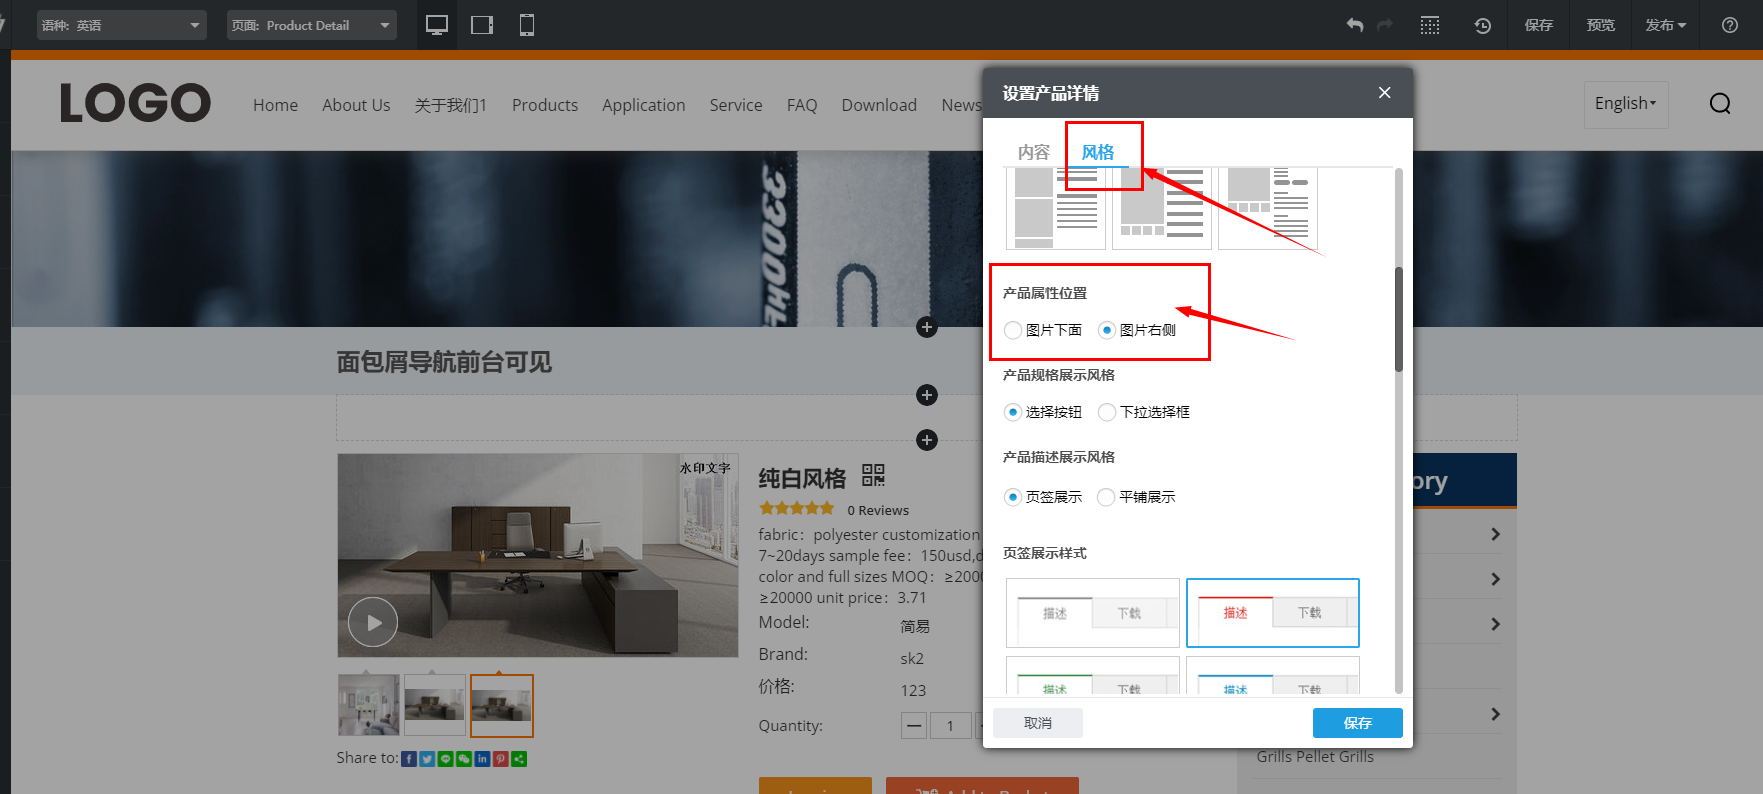Viewport: 1763px width, 794px height.
Task: Choose red 描述 tab style
Action: [1273, 613]
